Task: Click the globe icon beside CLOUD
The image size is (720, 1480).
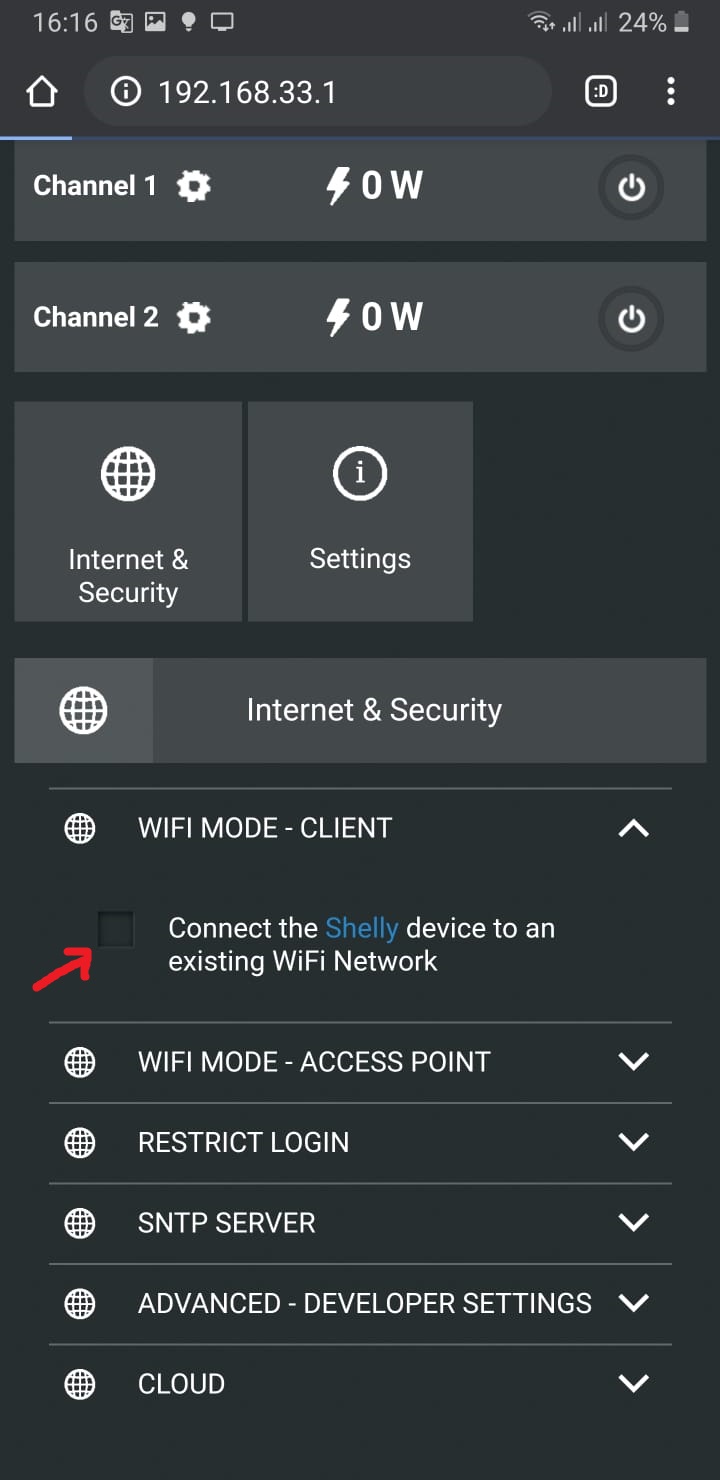Action: (80, 1384)
